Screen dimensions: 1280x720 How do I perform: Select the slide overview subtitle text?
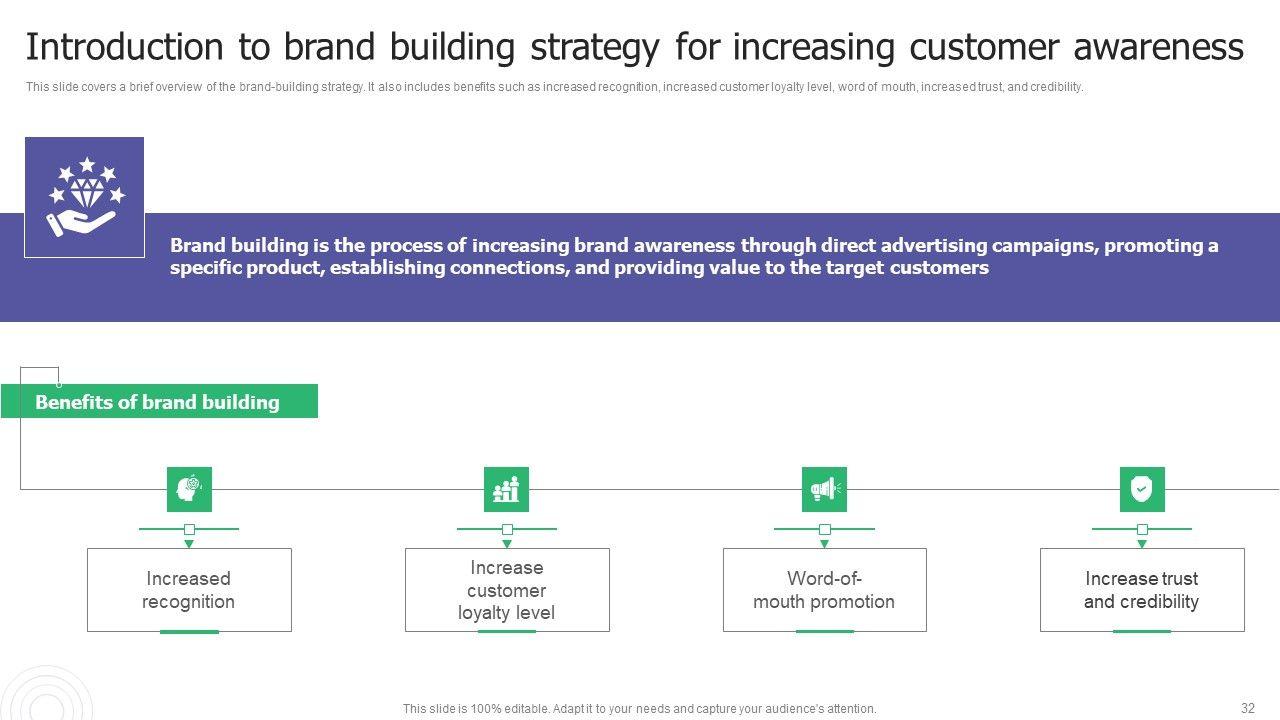pos(554,87)
